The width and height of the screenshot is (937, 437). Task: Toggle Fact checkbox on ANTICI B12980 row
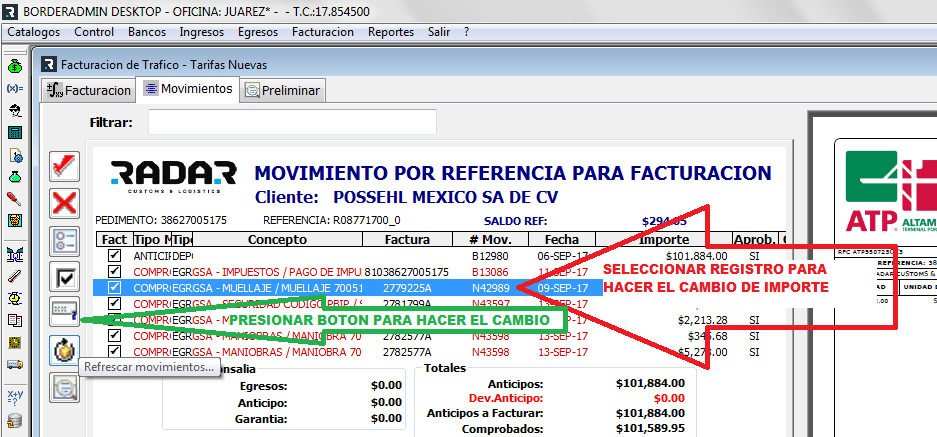tap(114, 255)
